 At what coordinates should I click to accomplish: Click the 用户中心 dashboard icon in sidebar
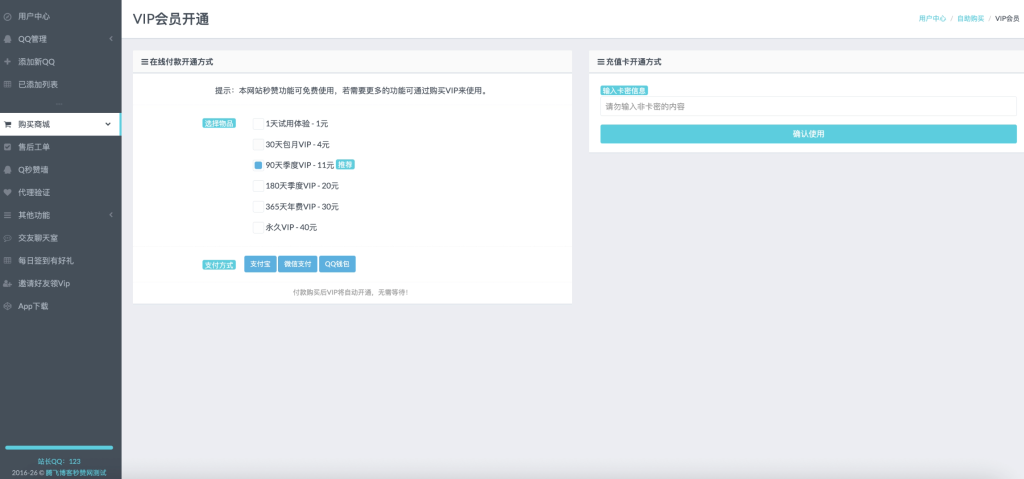click(8, 16)
